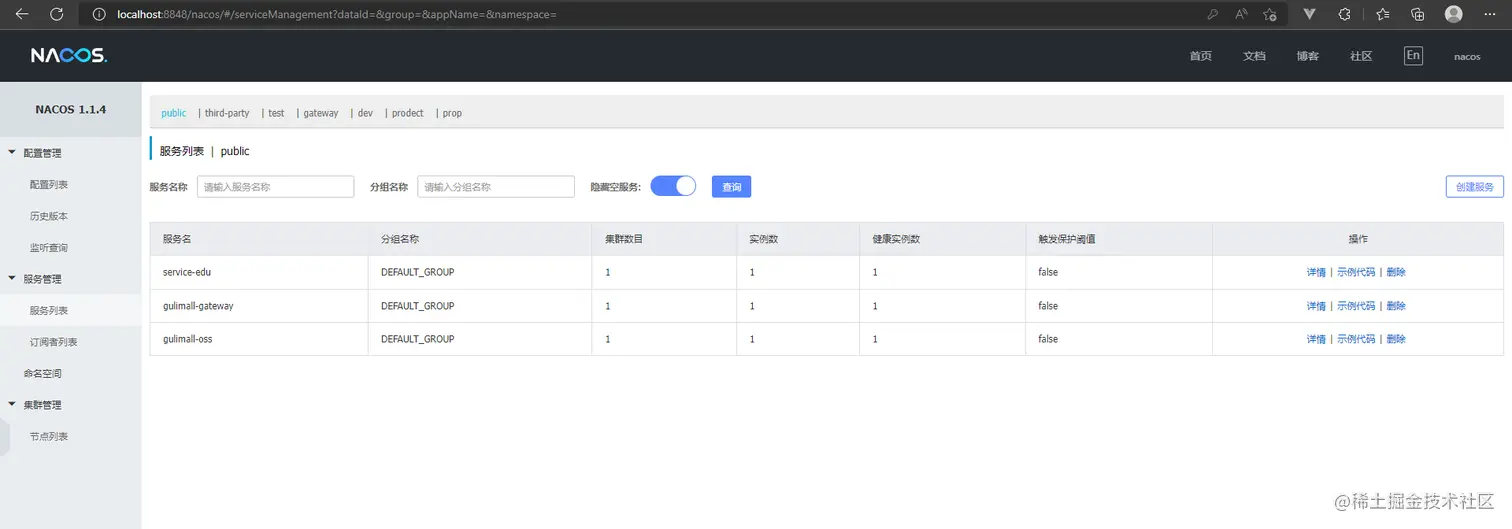Click 删除 for gulimall-oss

coord(1396,339)
